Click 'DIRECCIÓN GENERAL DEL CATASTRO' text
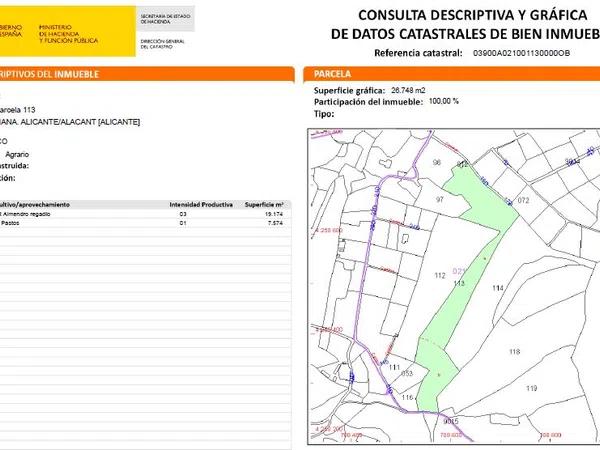This screenshot has width=600, height=450. click(x=162, y=44)
